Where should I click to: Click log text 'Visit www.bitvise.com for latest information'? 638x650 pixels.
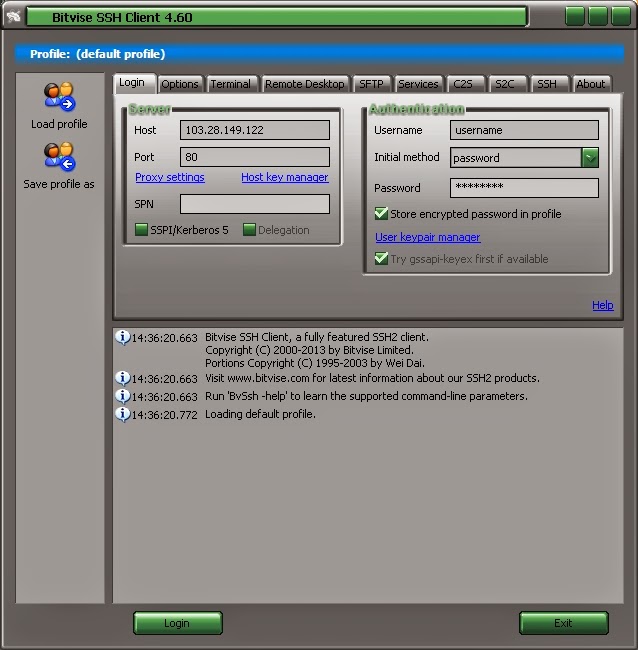coord(372,378)
